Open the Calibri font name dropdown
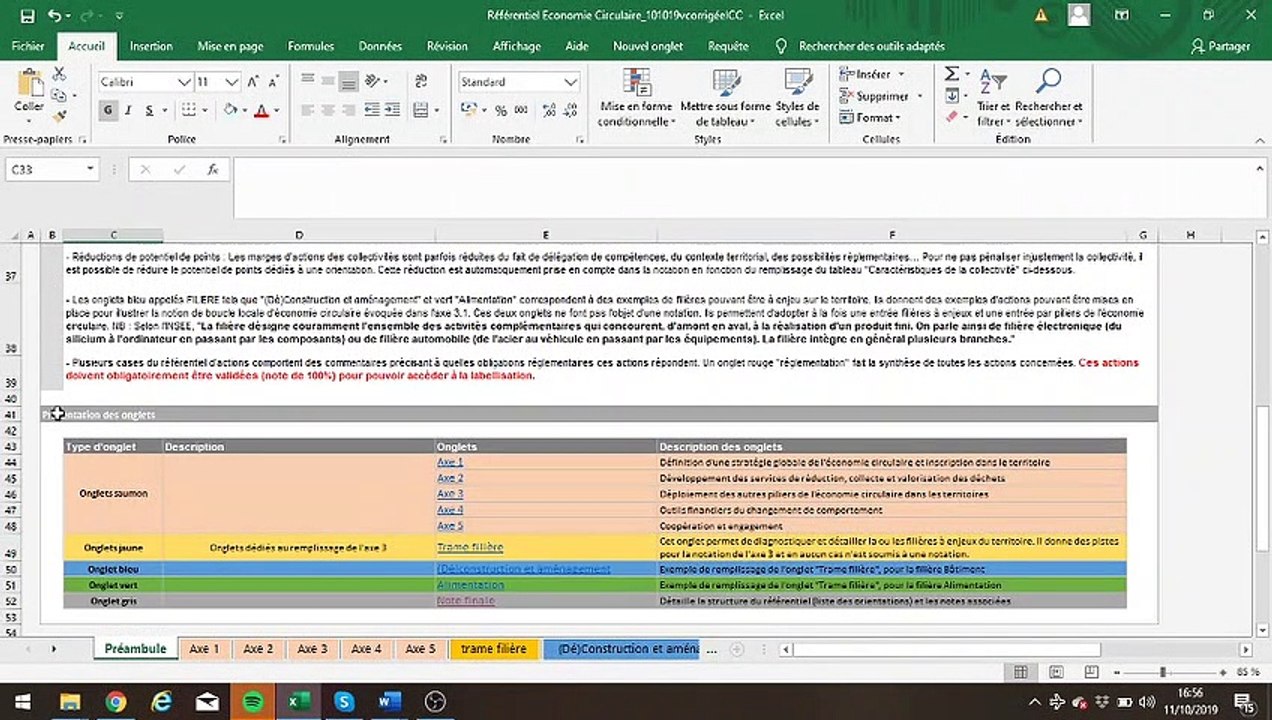This screenshot has width=1272, height=720. point(184,82)
